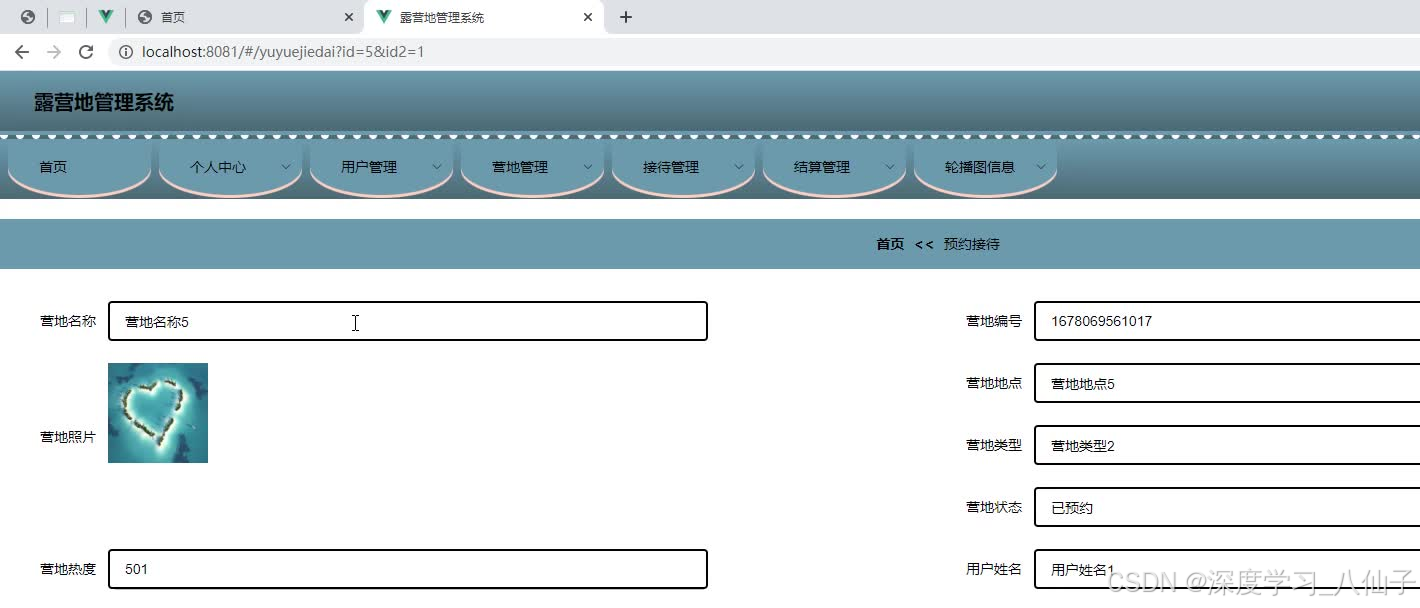Viewport: 1420px width, 608px height.
Task: Select the 结算管理 menu item
Action: tap(821, 167)
